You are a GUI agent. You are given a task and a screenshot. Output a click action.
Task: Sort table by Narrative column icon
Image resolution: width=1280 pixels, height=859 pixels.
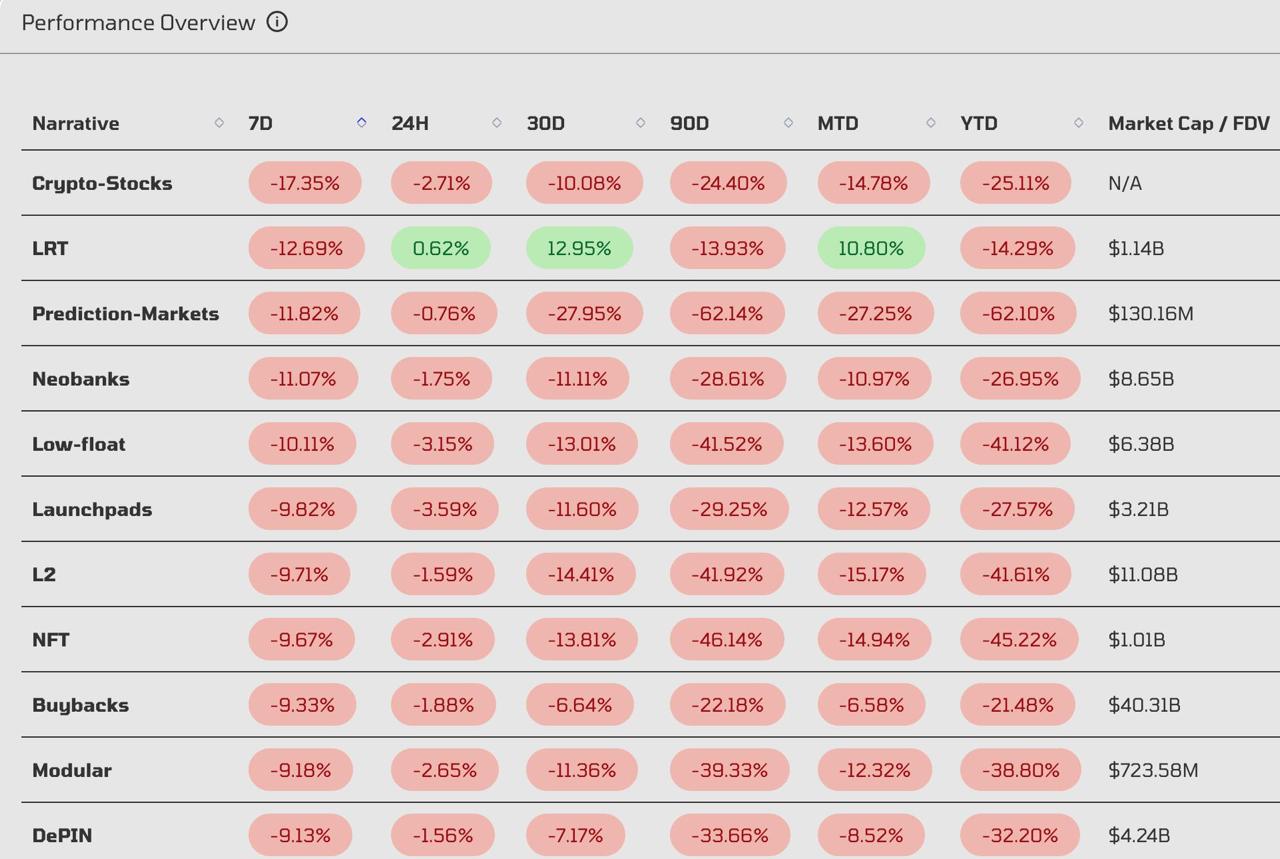click(219, 123)
